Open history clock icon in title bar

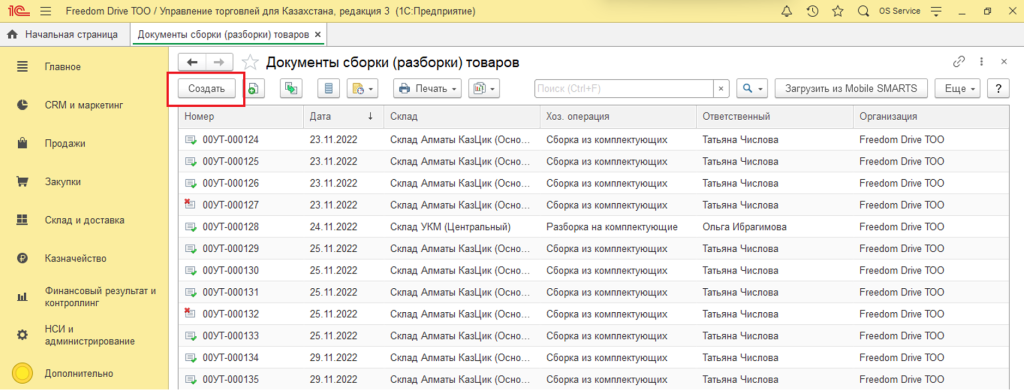point(812,11)
